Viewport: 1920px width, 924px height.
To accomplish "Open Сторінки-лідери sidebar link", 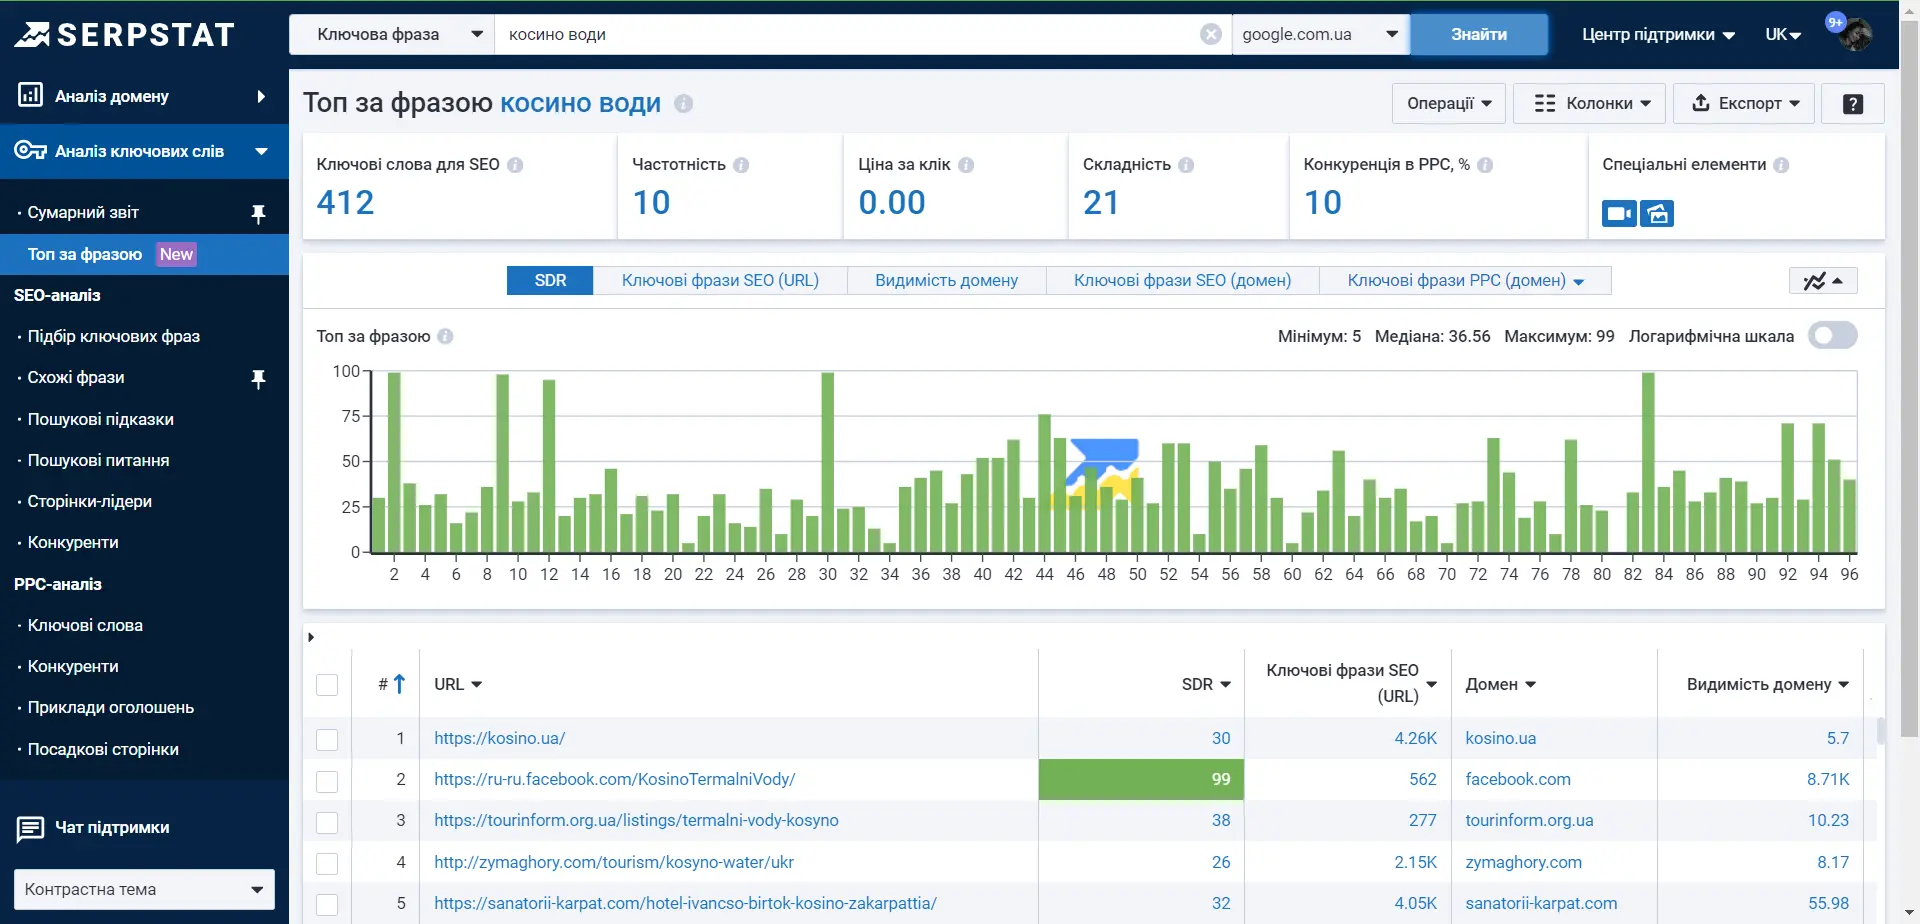I will pos(89,501).
